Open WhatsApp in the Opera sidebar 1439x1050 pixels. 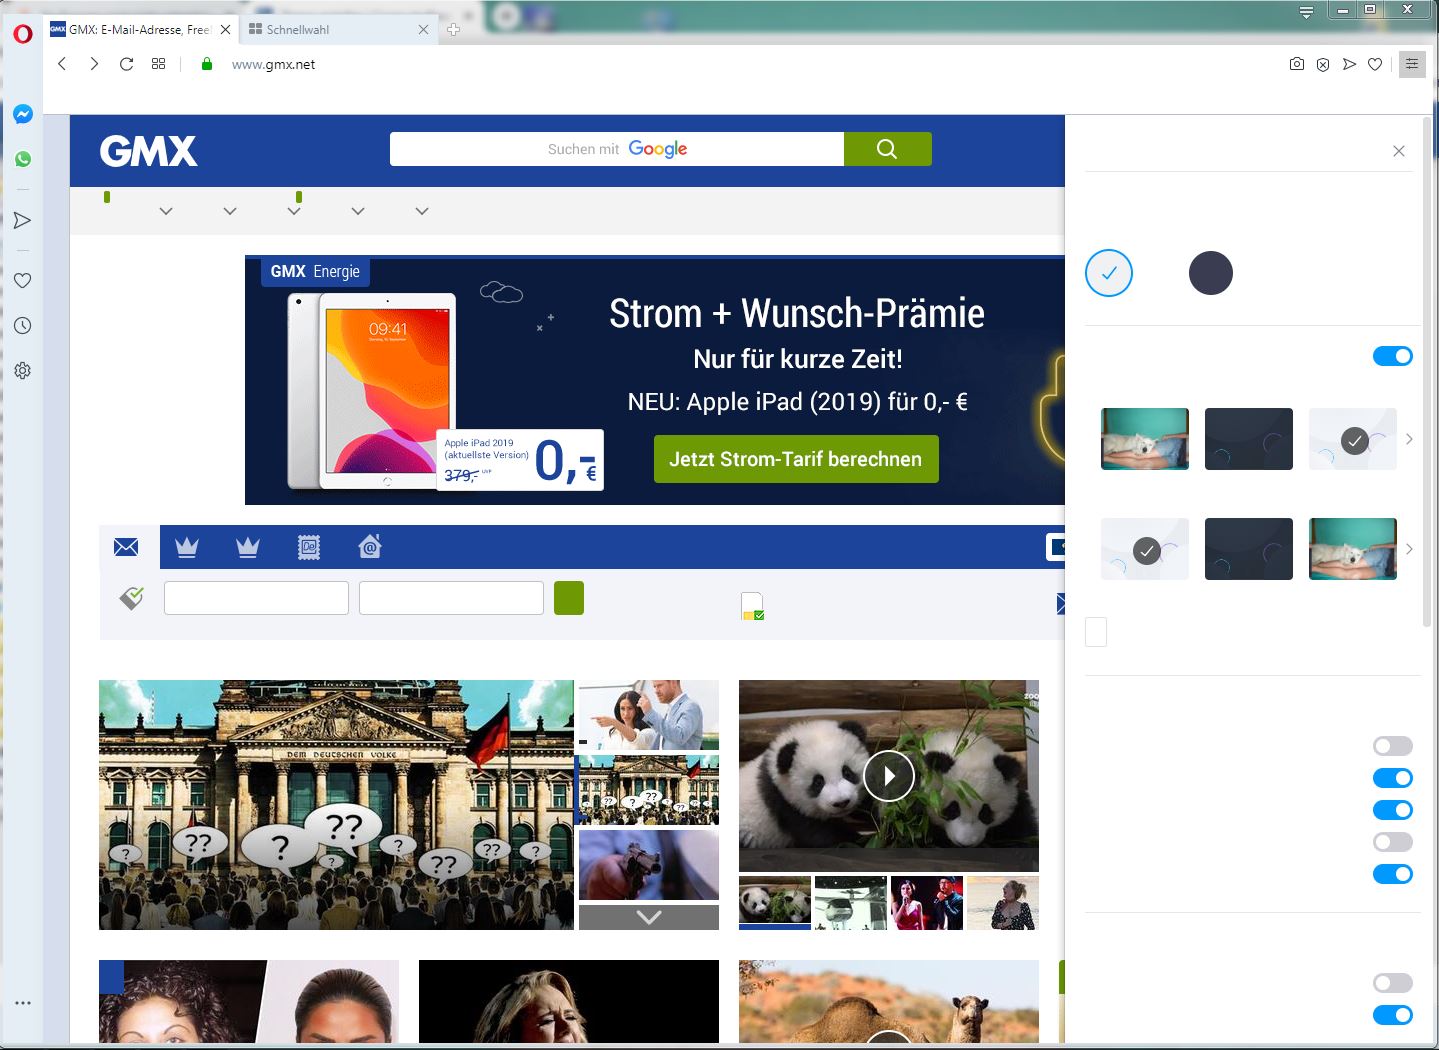pyautogui.click(x=23, y=159)
